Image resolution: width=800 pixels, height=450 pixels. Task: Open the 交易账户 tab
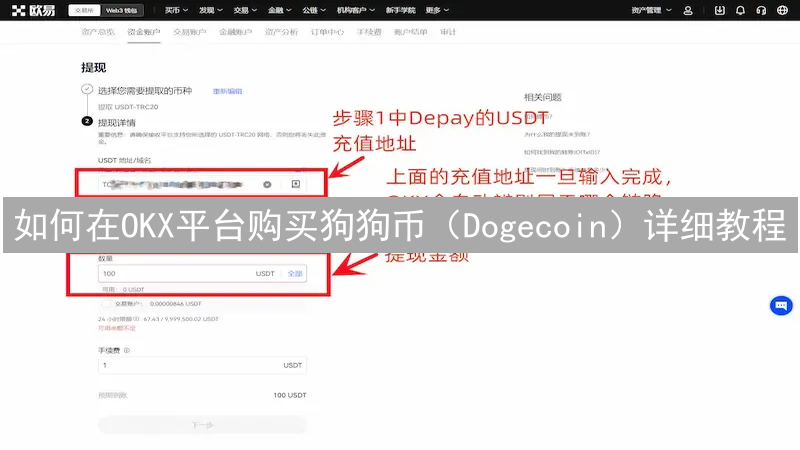[x=189, y=32]
